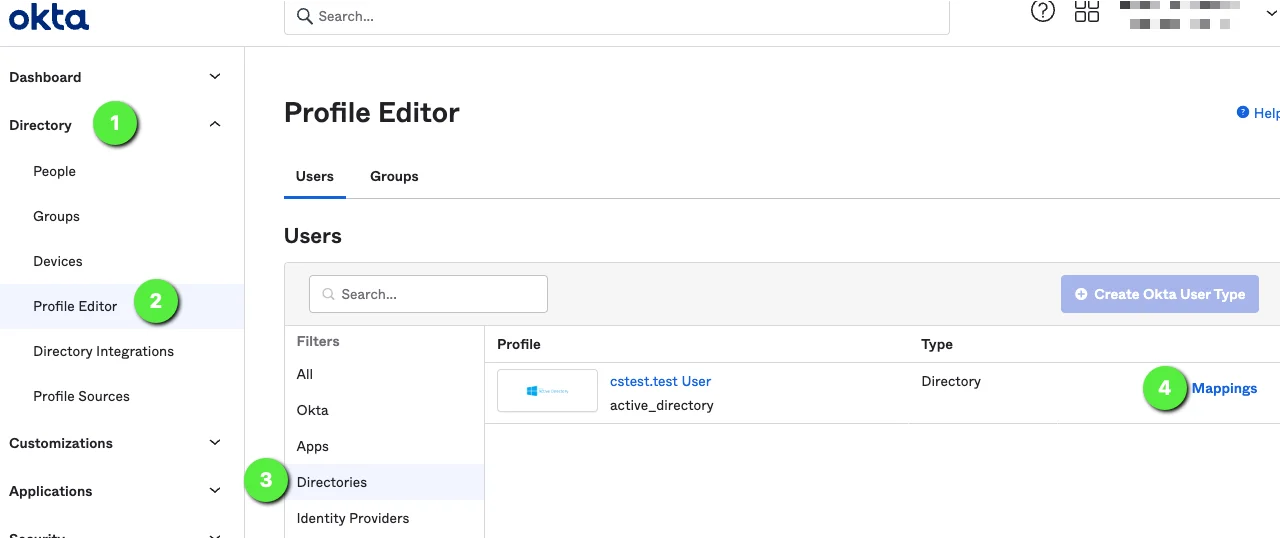Open Groups in the sidebar
Screen dimensions: 1280x538
(x=56, y=216)
